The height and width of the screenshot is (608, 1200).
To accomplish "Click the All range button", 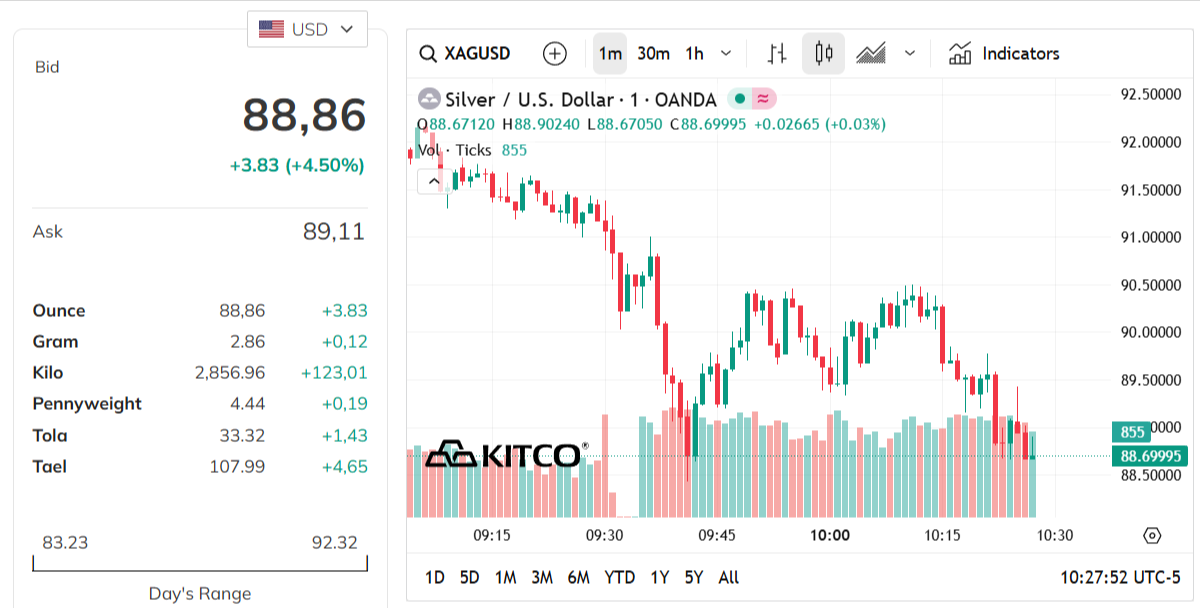I will click(x=729, y=578).
